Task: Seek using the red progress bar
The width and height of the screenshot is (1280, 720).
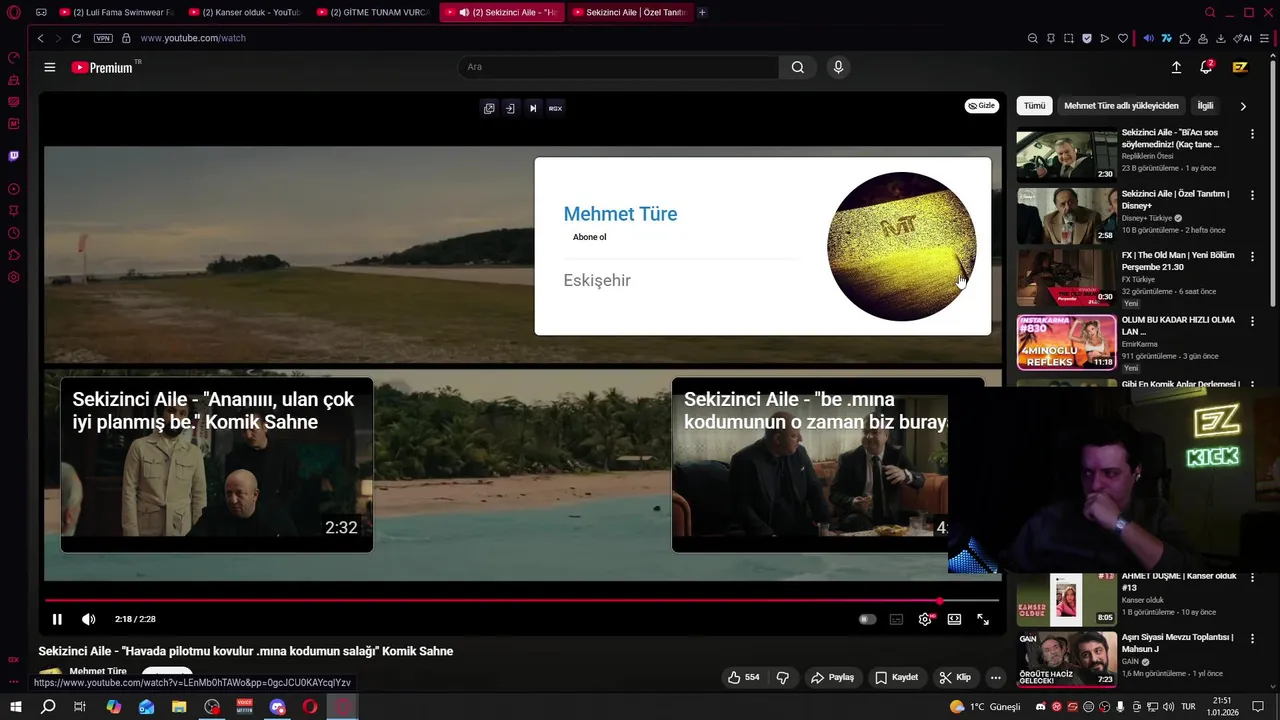Action: (521, 601)
